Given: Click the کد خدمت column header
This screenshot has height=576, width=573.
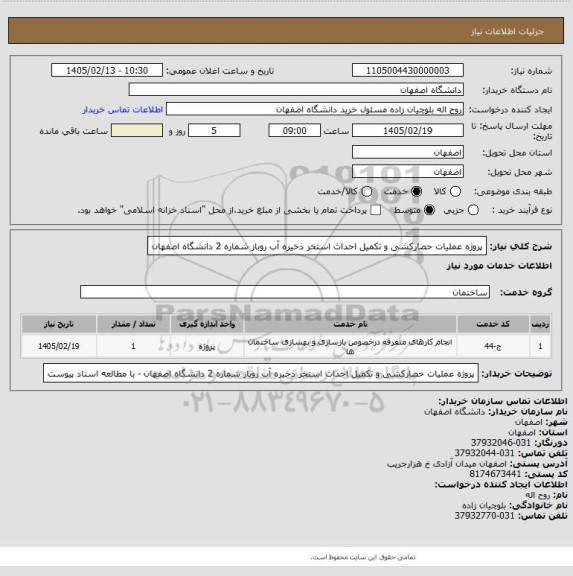Looking at the screenshot, I should (493, 324).
